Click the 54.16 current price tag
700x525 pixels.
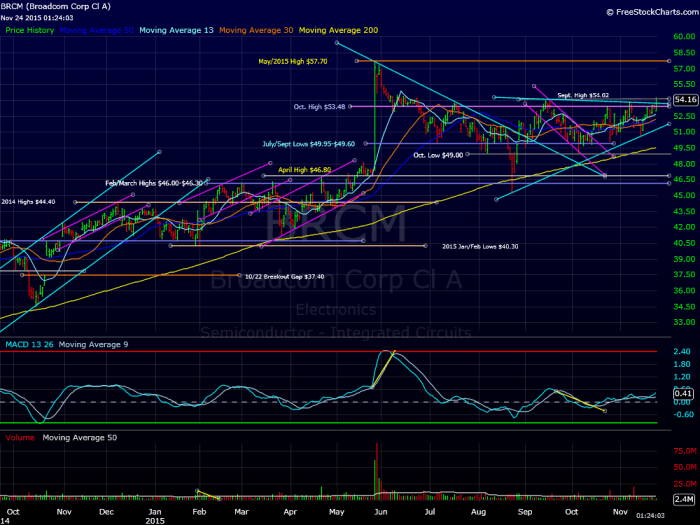click(685, 100)
